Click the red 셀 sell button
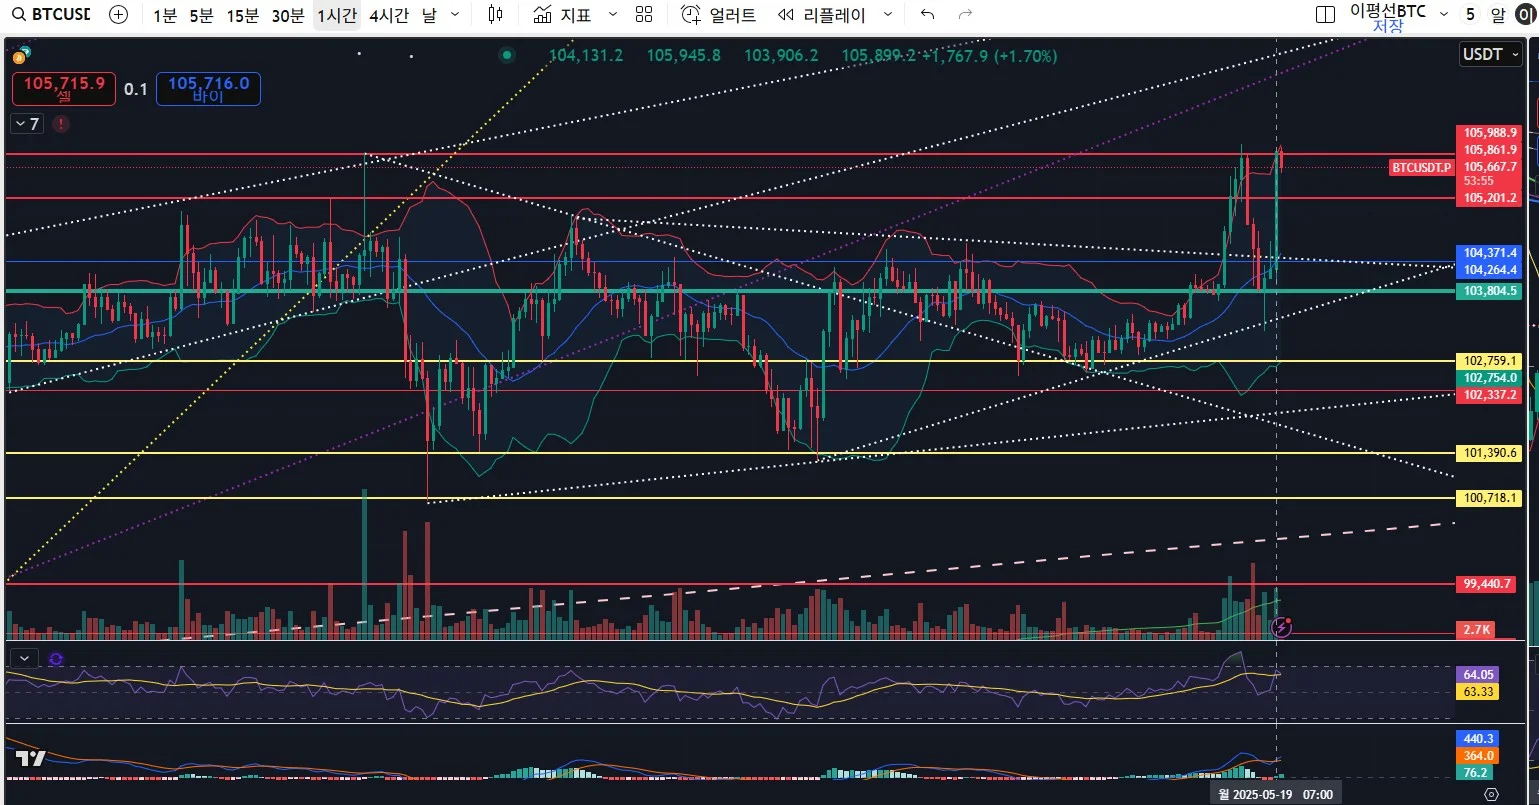The height and width of the screenshot is (805, 1539). tap(65, 89)
